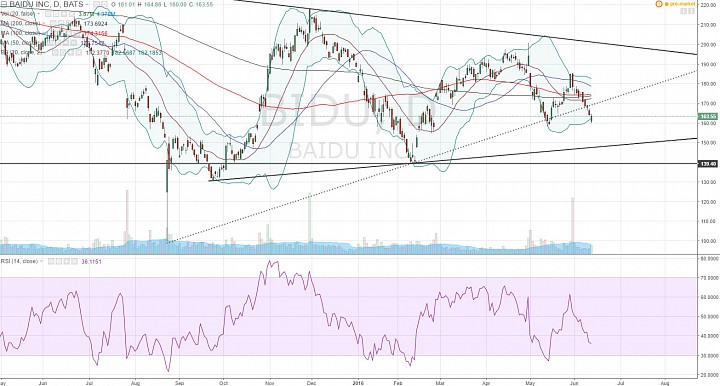720x386 pixels.
Task: Hide the RSI (14, close) indicator
Action: (x=51, y=261)
